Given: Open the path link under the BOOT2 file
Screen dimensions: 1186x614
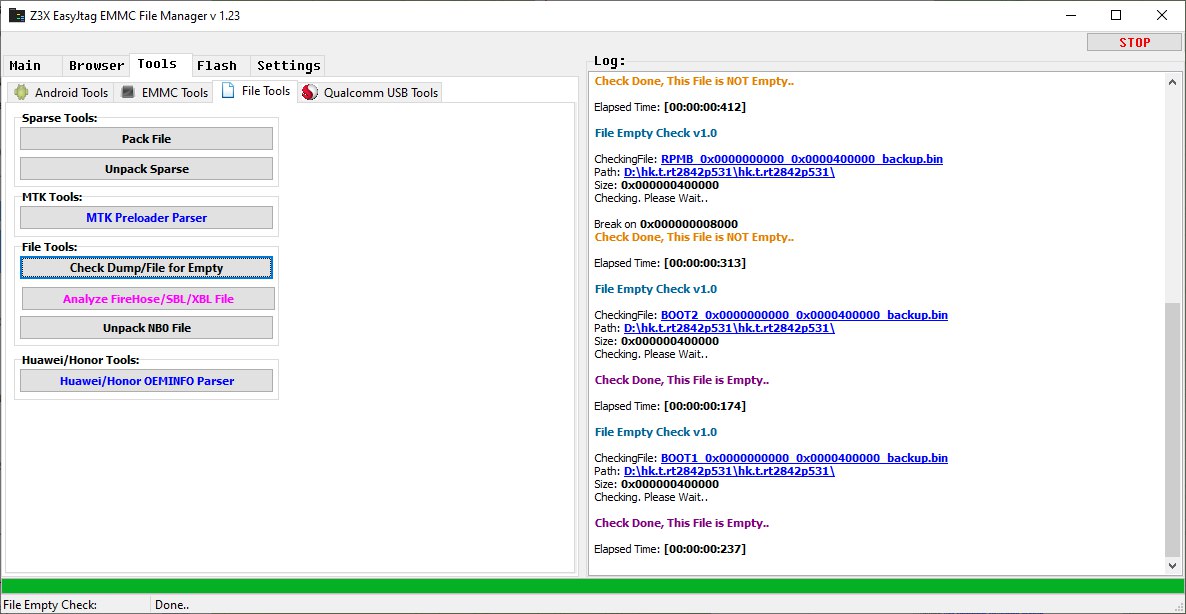Looking at the screenshot, I should 729,328.
